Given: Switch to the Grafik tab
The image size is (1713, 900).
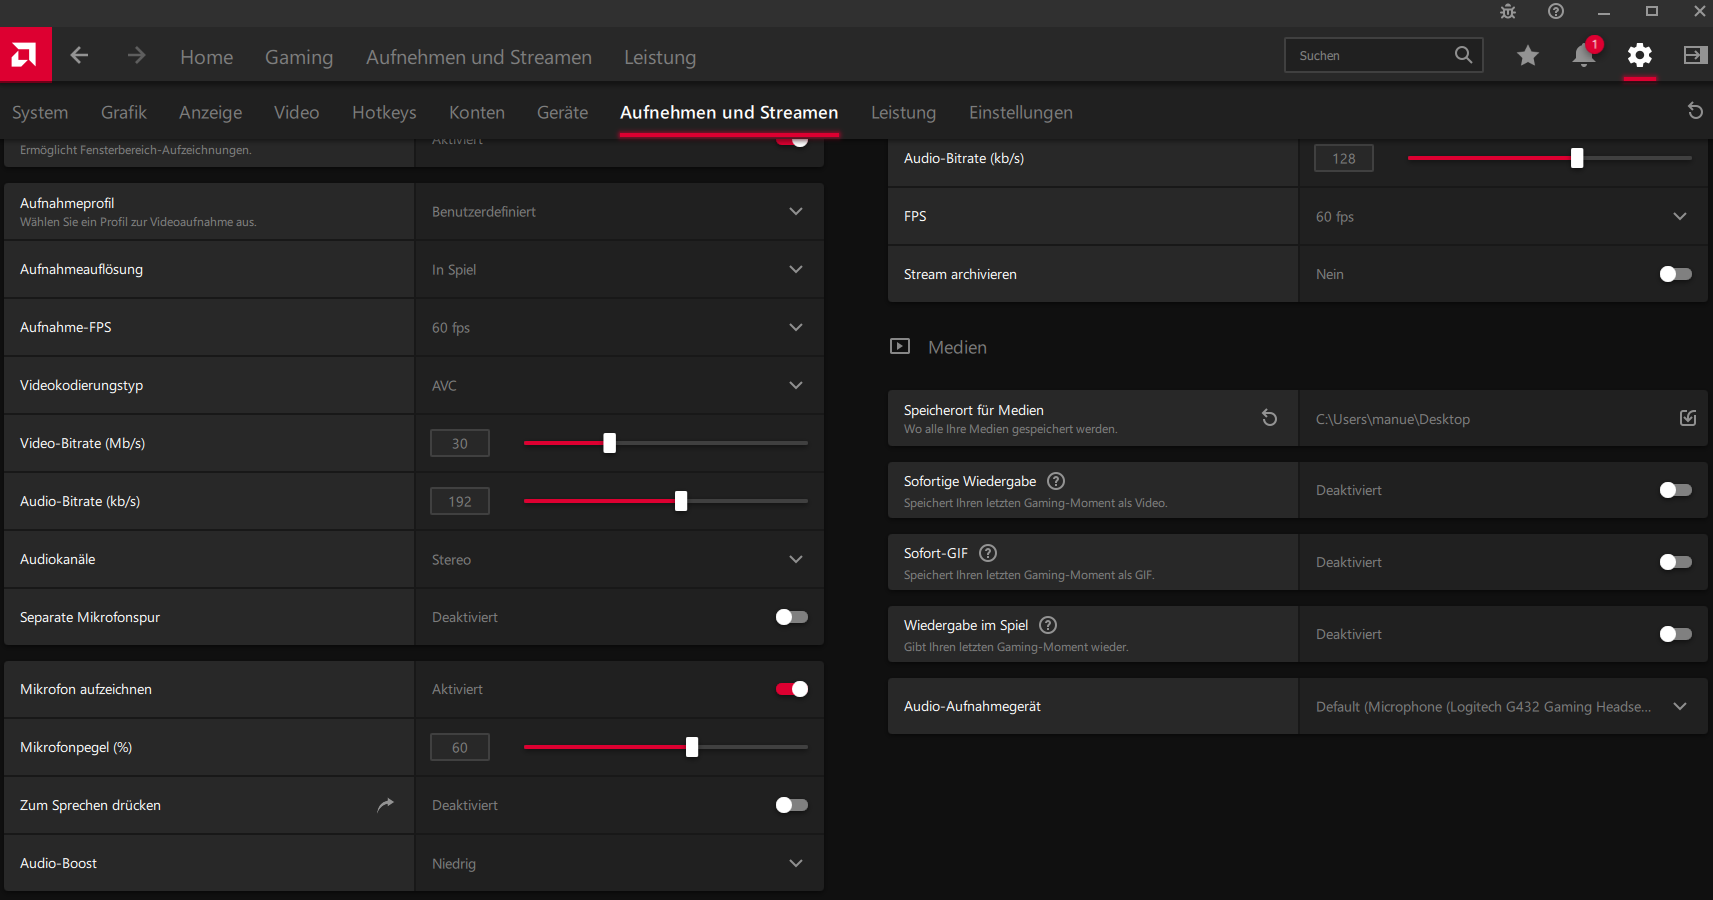Looking at the screenshot, I should click(x=124, y=113).
